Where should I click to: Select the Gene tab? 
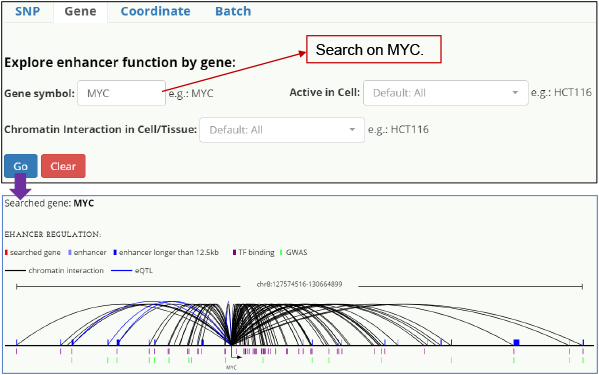pyautogui.click(x=80, y=12)
